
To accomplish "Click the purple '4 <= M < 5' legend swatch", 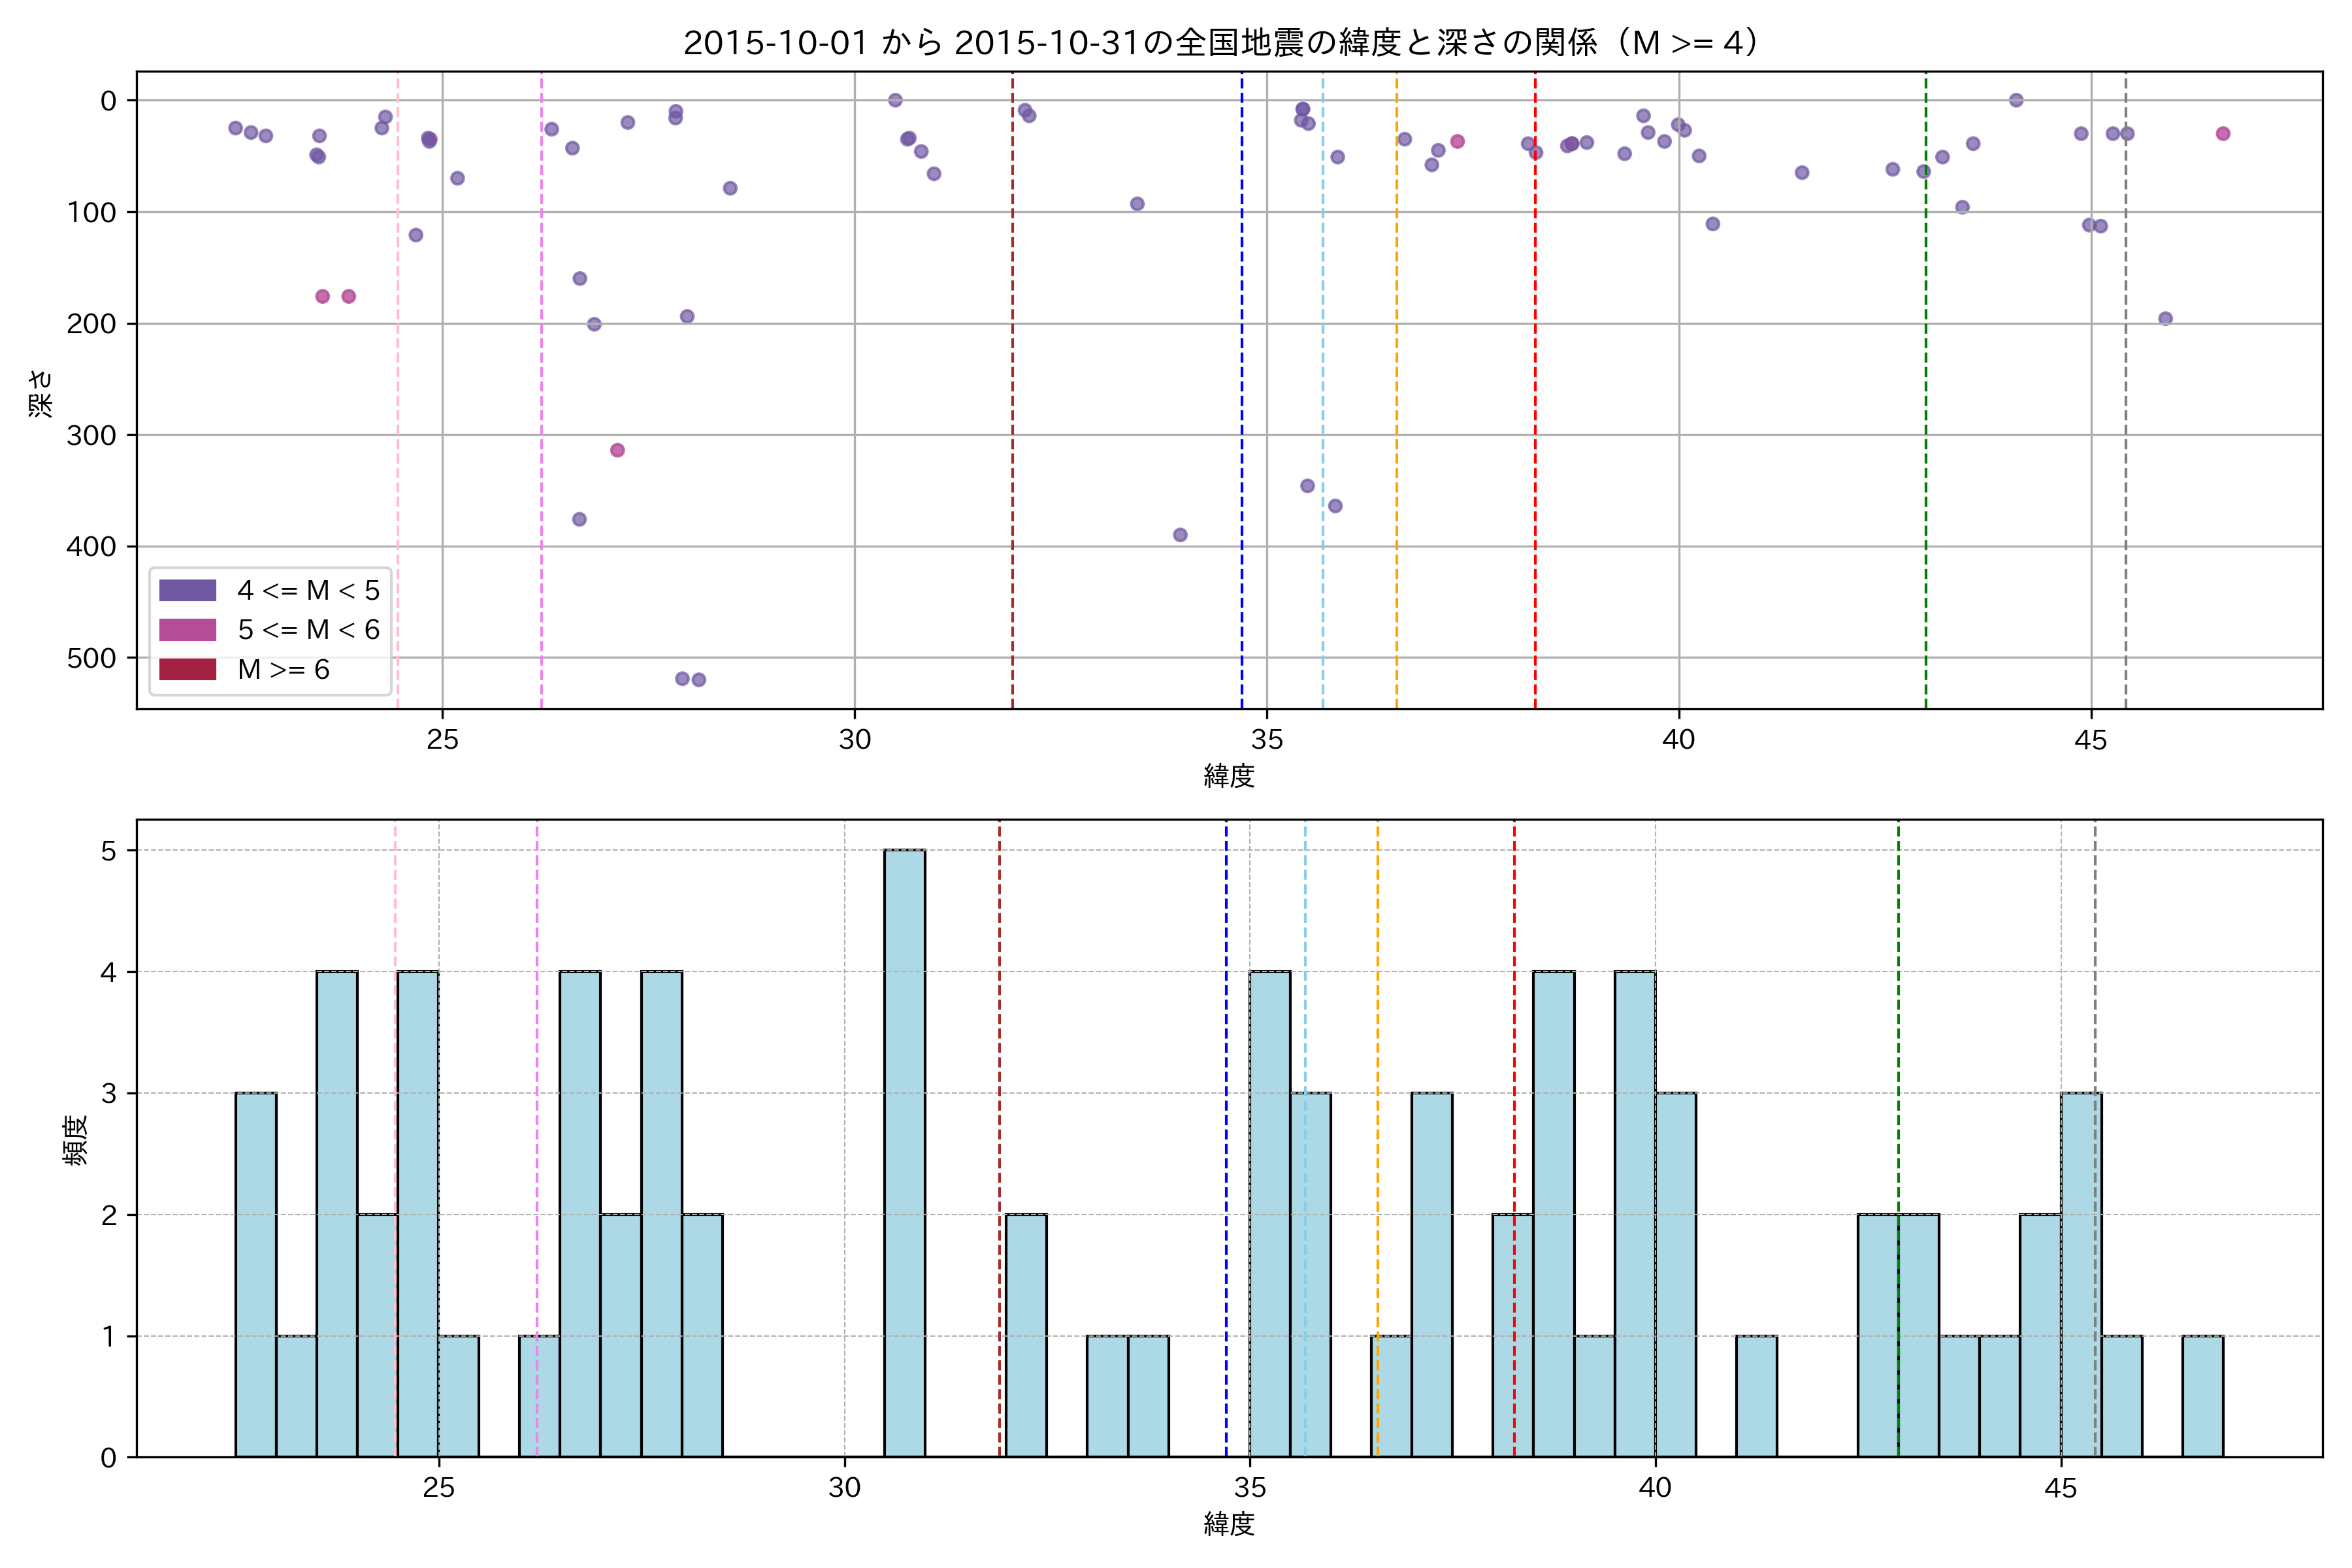I will click(187, 590).
